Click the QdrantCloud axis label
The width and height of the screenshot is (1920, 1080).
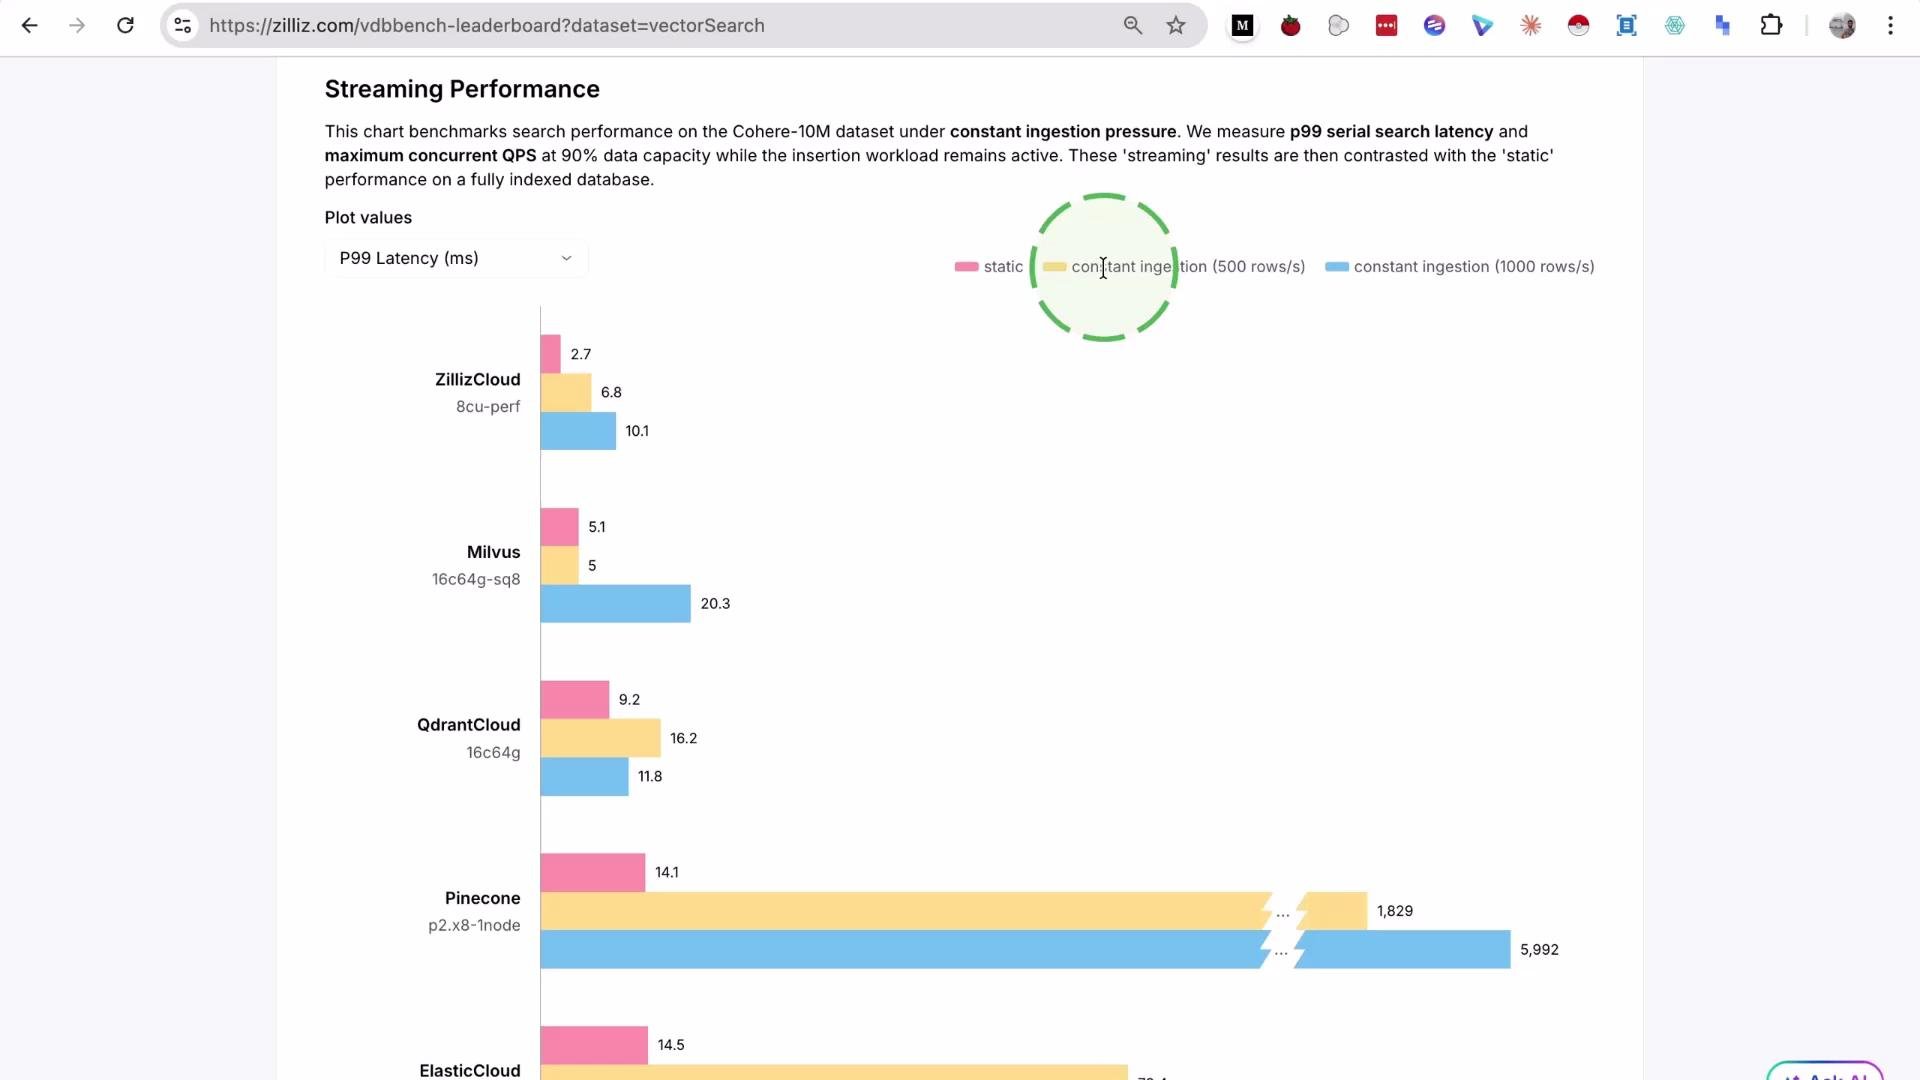(x=468, y=725)
